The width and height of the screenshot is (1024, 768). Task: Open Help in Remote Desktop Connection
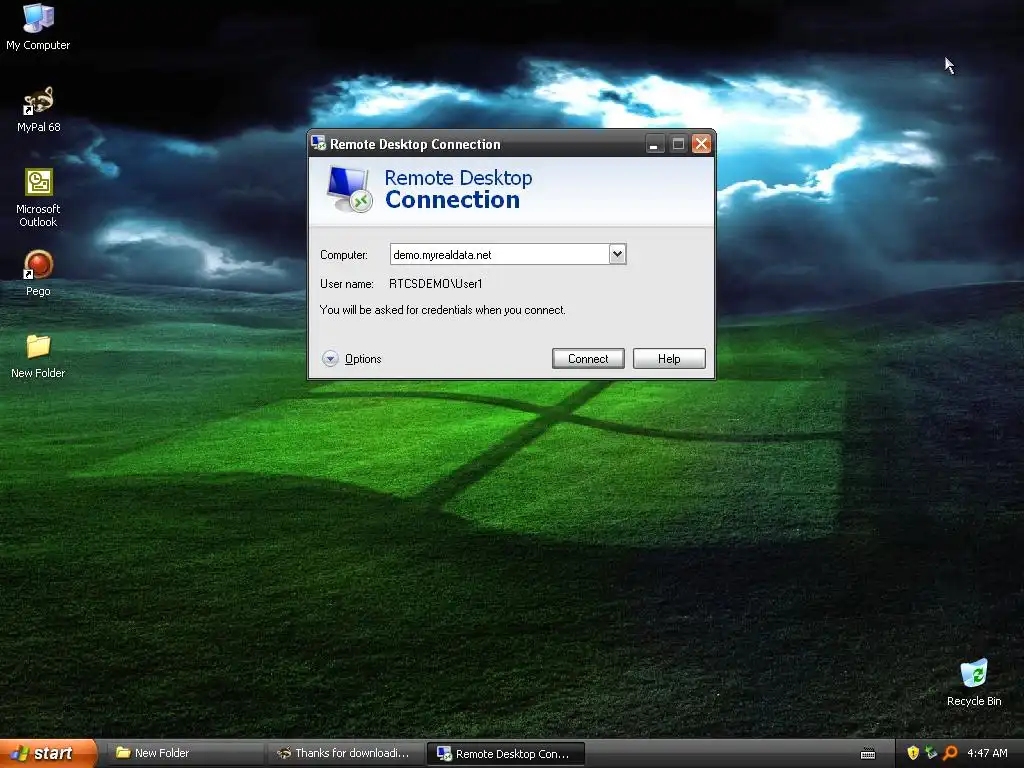tap(669, 359)
